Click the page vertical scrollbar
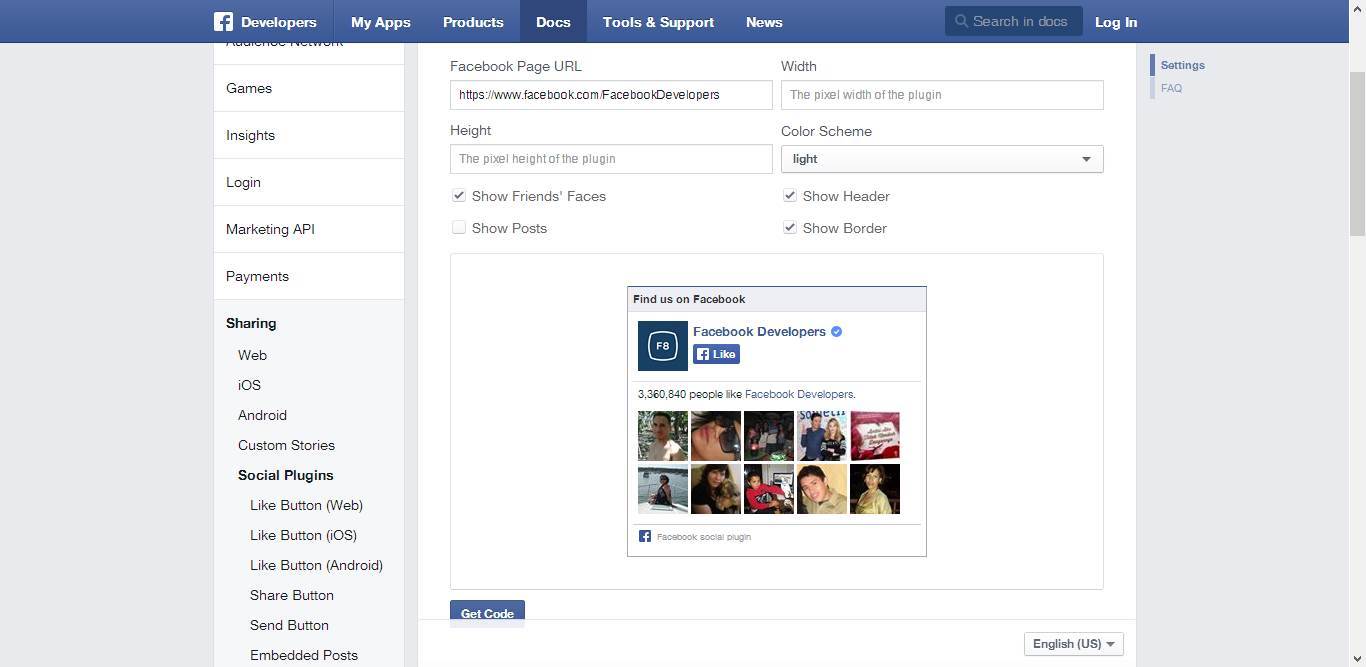This screenshot has height=667, width=1366. click(1357, 154)
